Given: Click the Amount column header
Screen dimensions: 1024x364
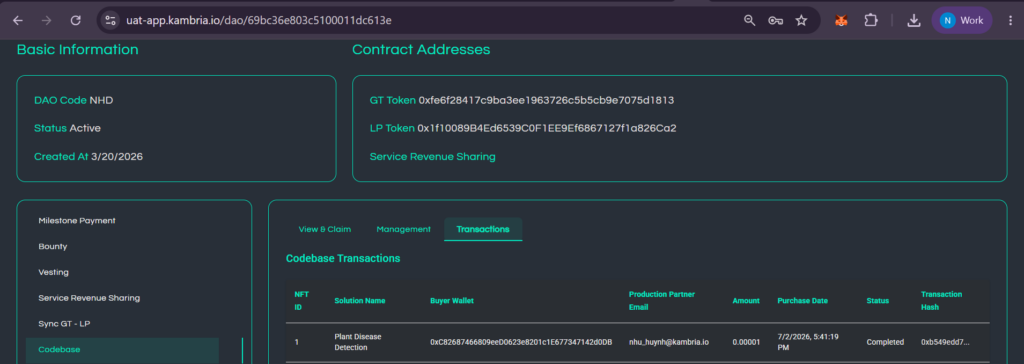Looking at the screenshot, I should pos(746,301).
